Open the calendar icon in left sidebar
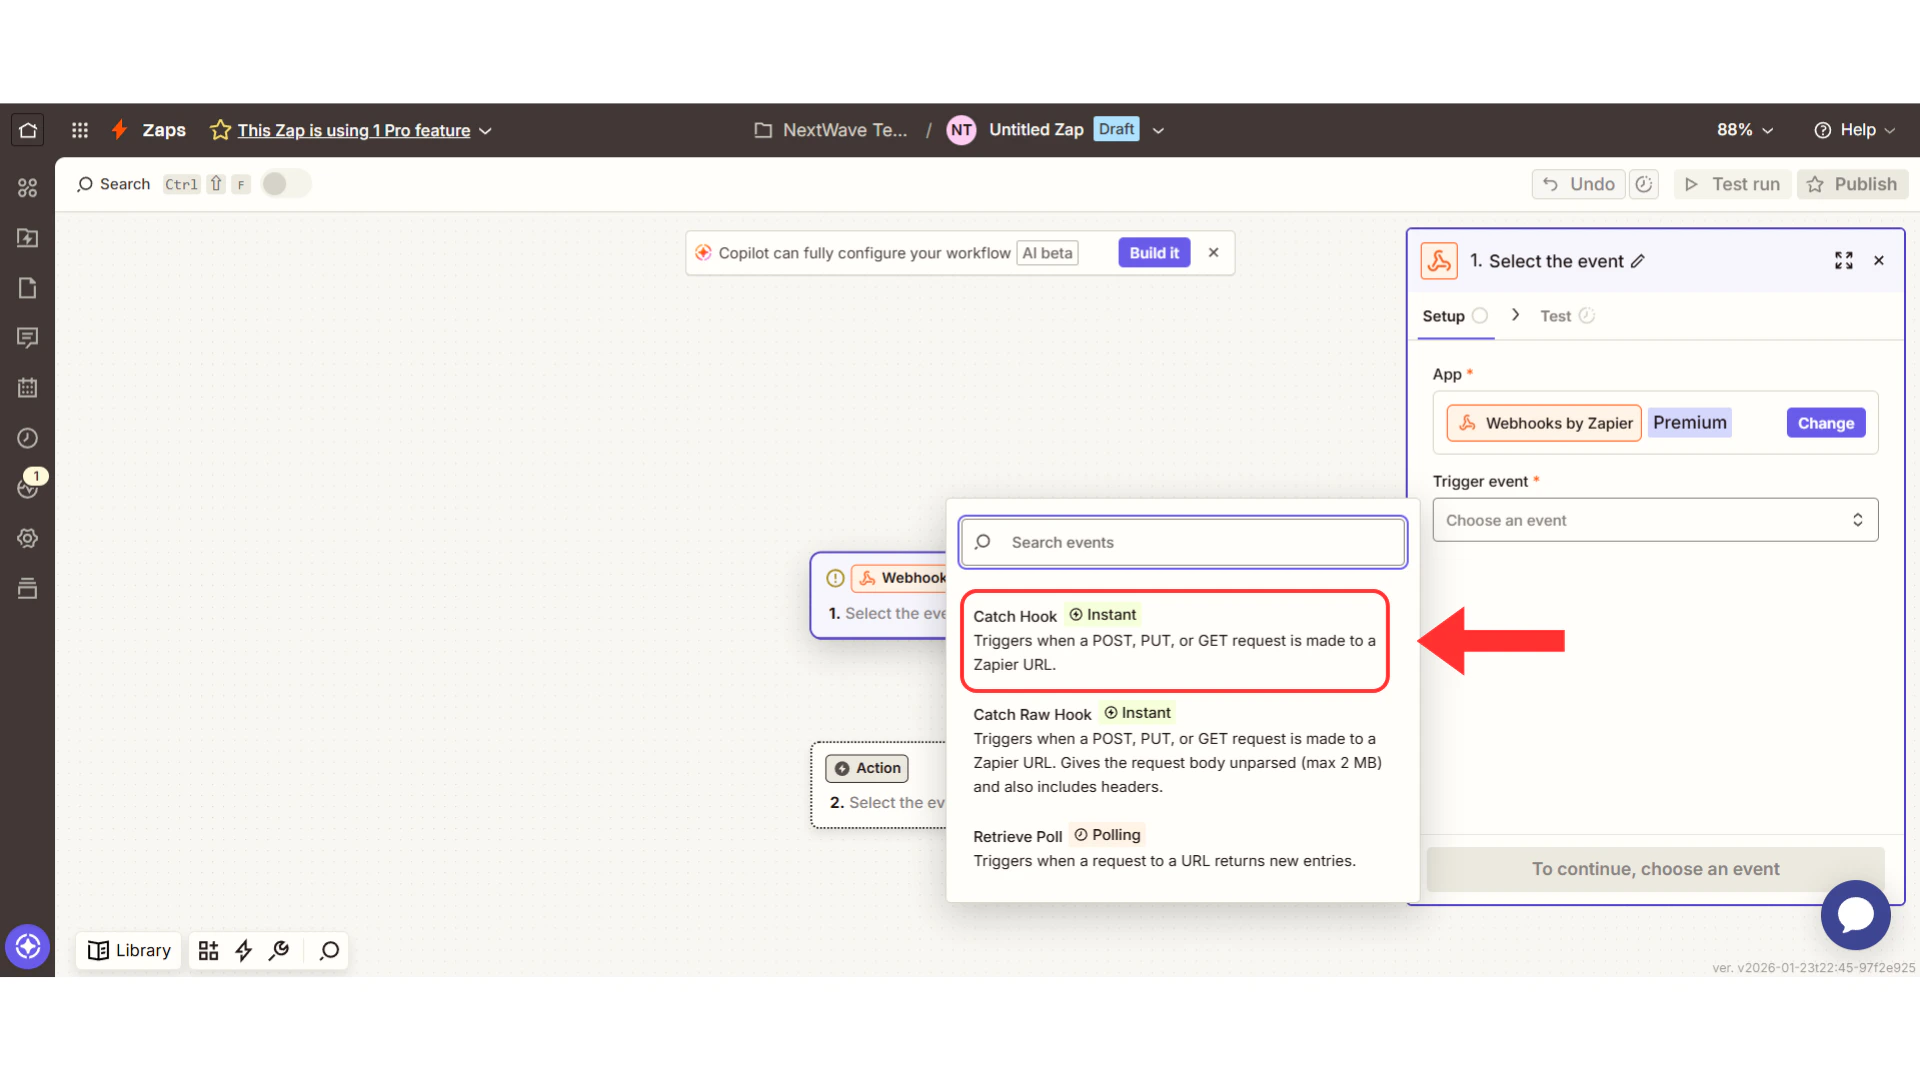Image resolution: width=1920 pixels, height=1080 pixels. tap(28, 388)
